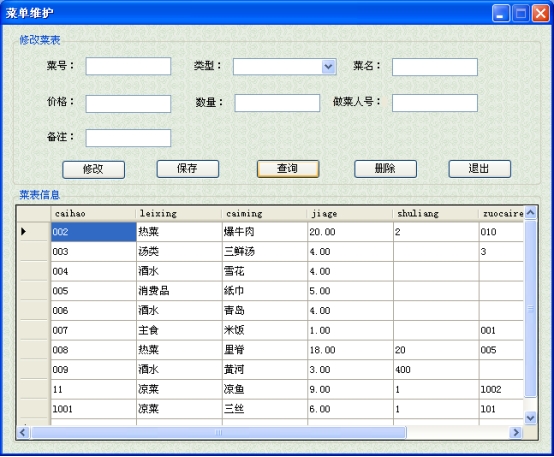
Task: Focus the 菜号 input field
Action: (x=128, y=66)
